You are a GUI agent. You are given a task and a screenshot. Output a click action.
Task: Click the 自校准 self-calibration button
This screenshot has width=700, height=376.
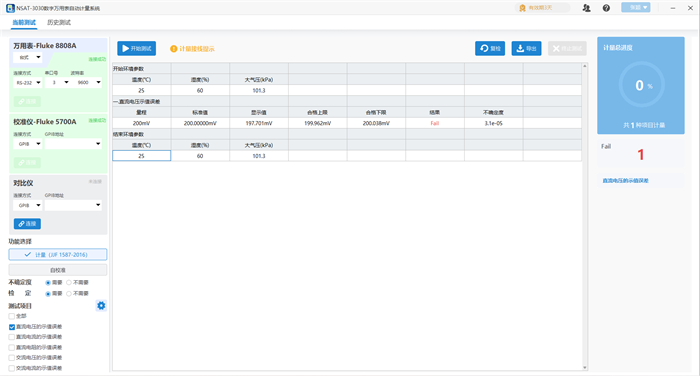pyautogui.click(x=58, y=270)
